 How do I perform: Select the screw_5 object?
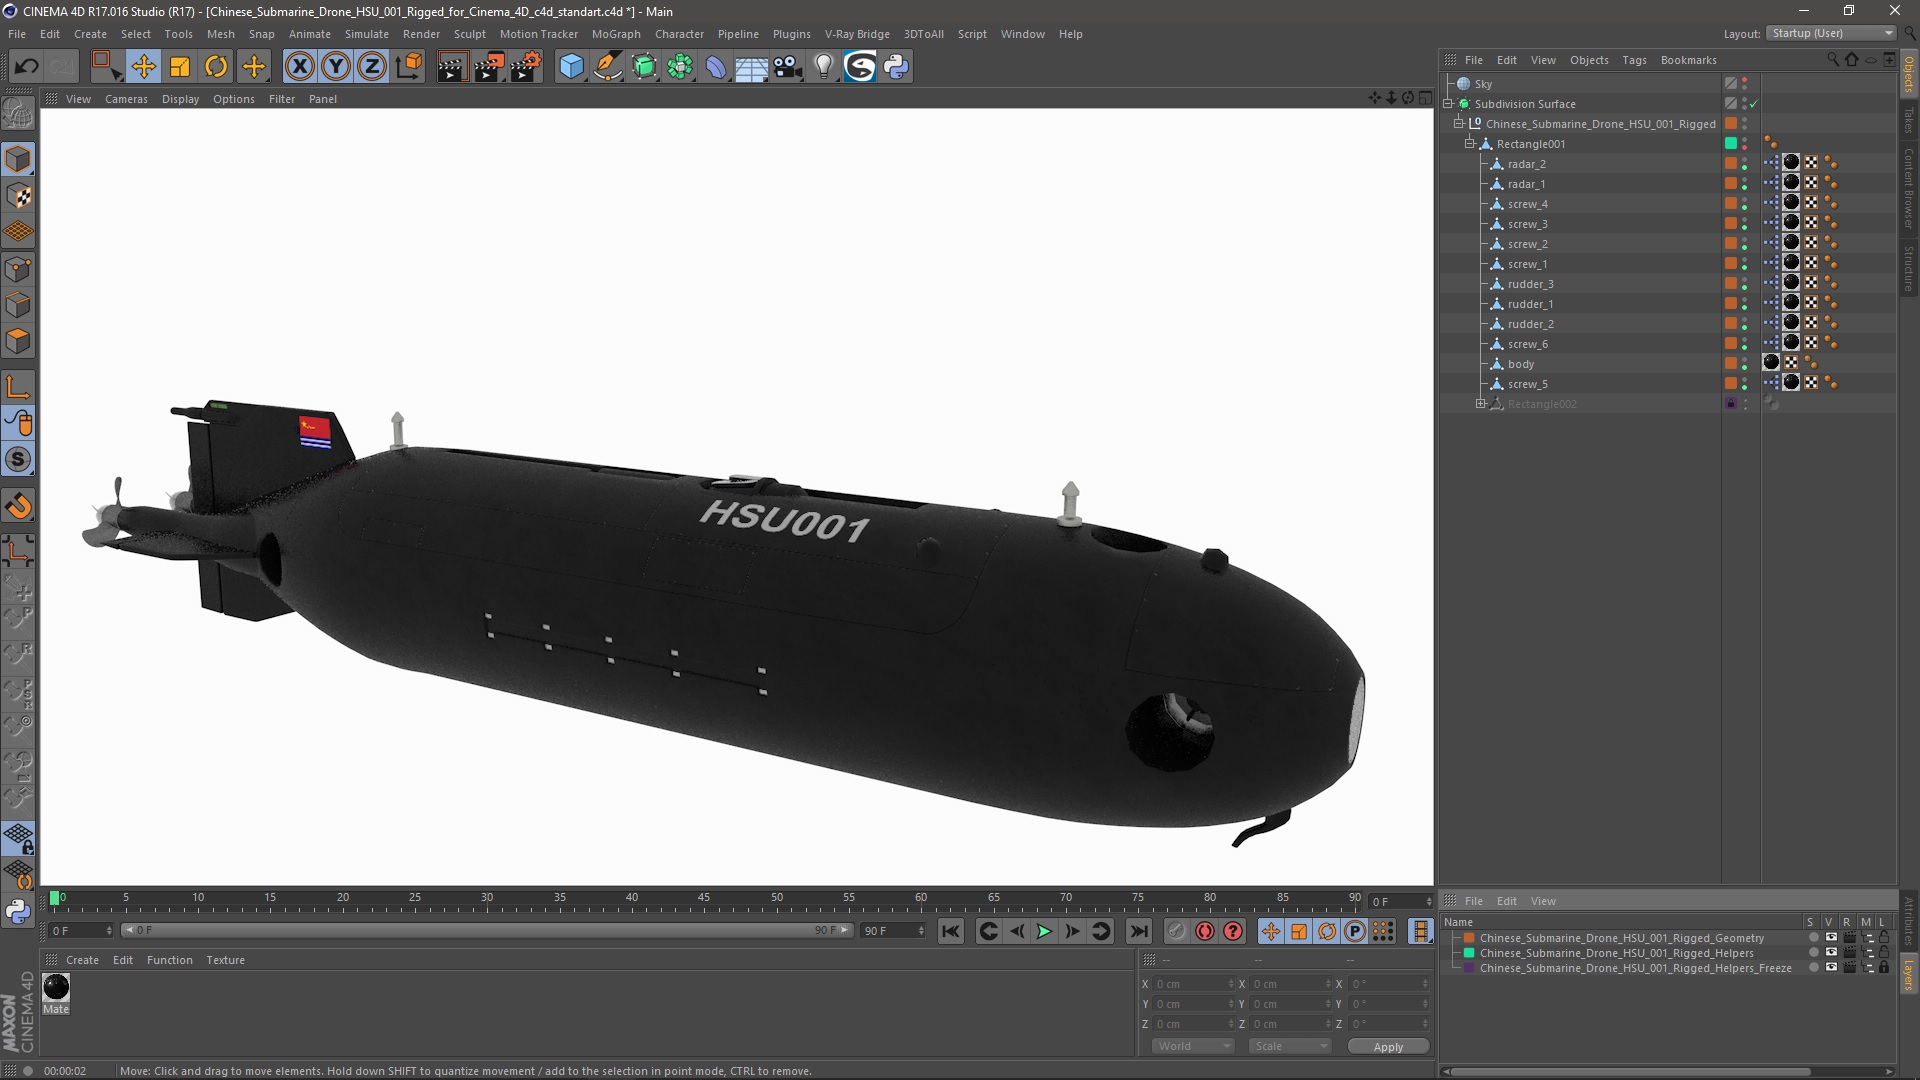1527,384
